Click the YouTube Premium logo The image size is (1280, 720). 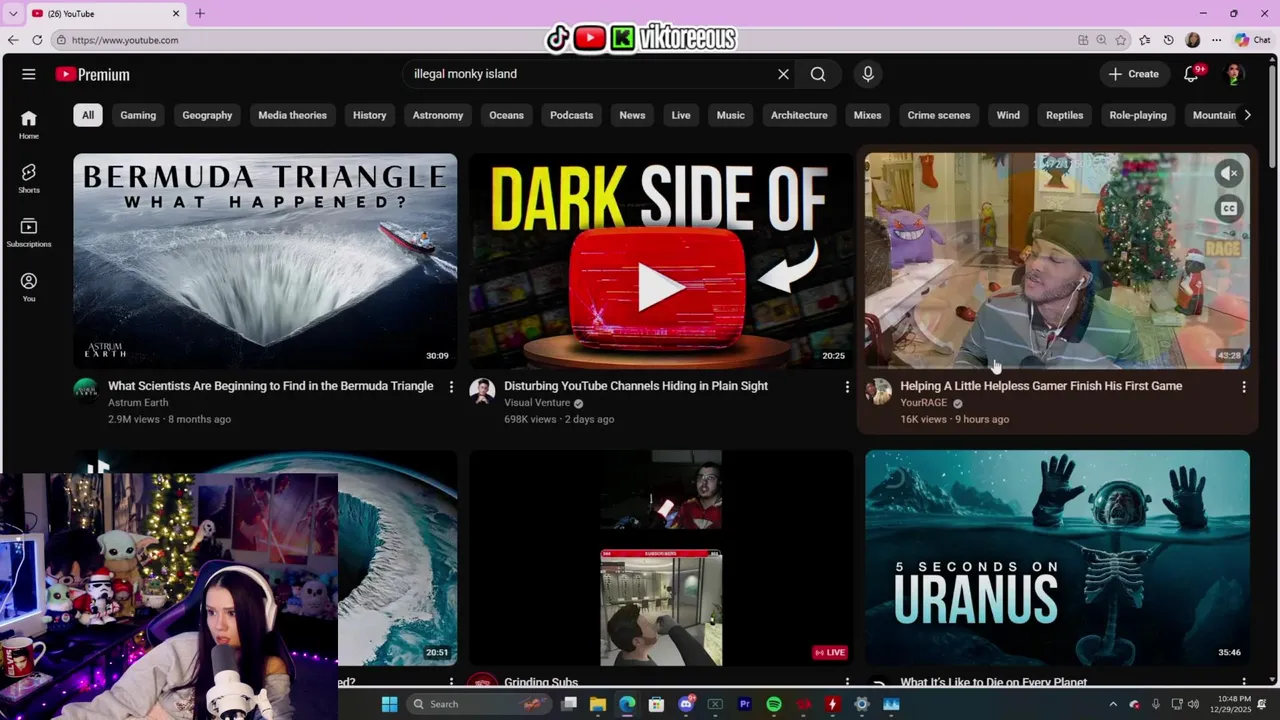(x=92, y=74)
